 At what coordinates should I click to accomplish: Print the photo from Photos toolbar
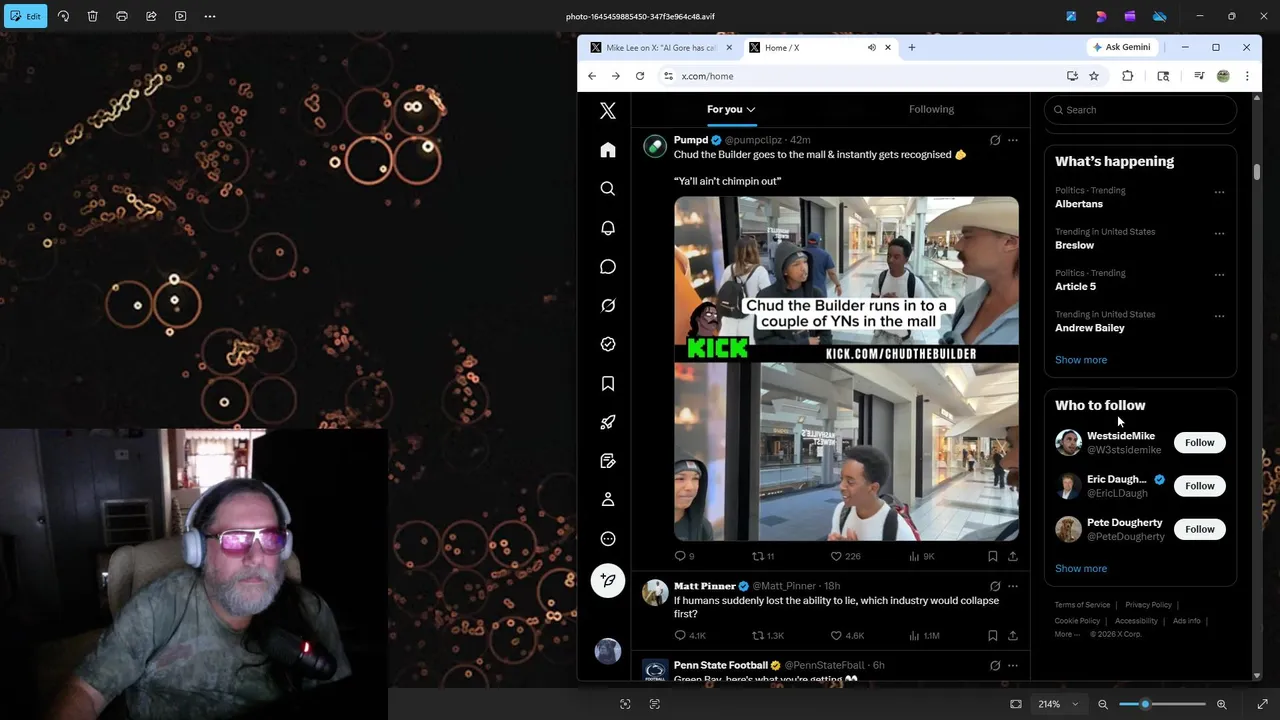coord(121,16)
